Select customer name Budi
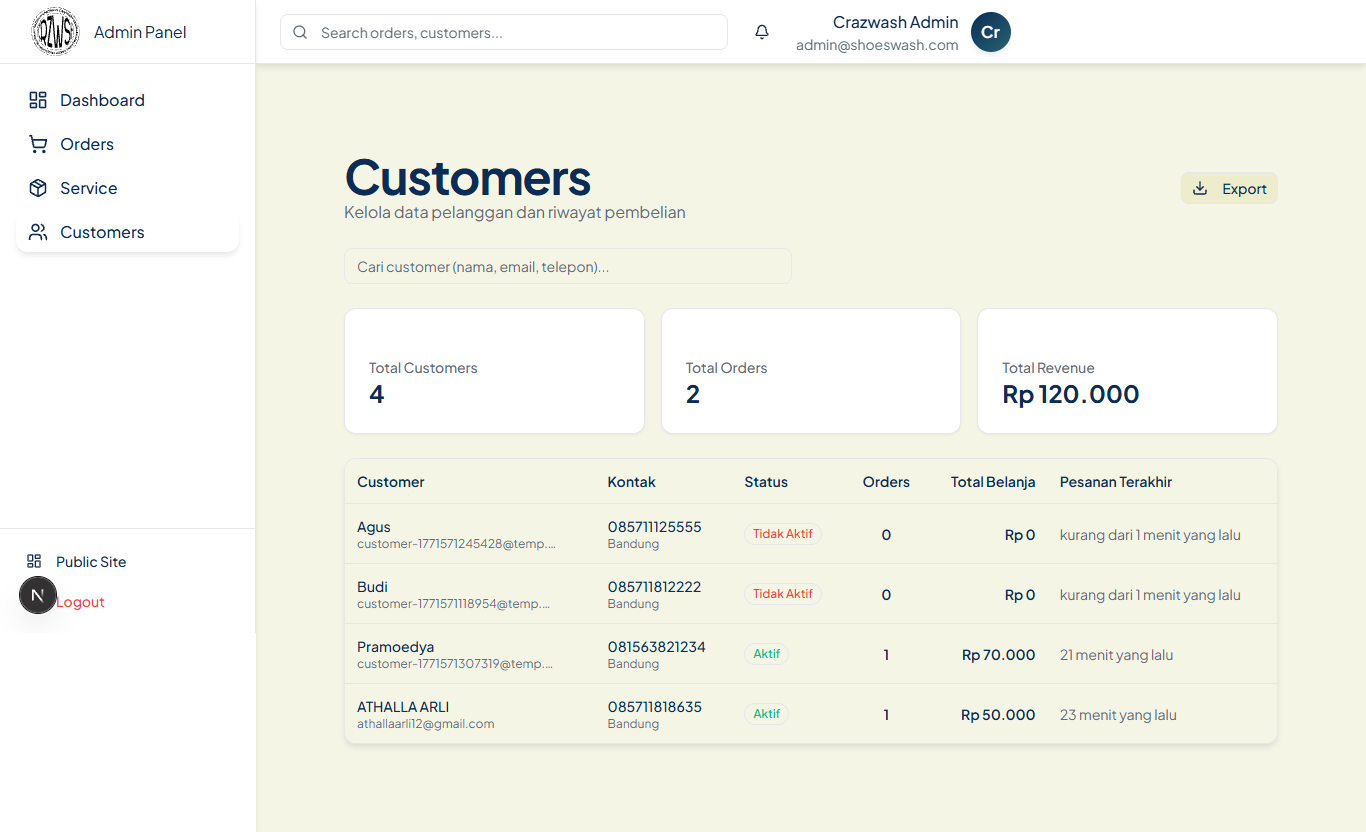This screenshot has height=832, width=1366. [x=372, y=587]
